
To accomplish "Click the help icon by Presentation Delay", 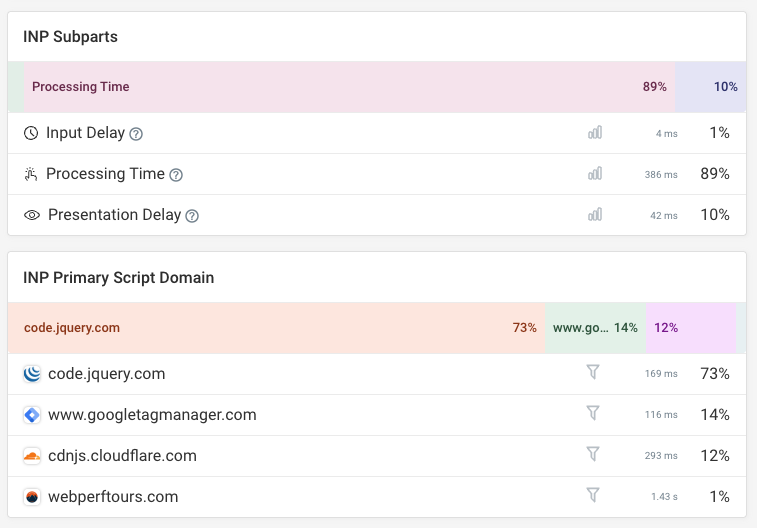I will click(x=192, y=216).
